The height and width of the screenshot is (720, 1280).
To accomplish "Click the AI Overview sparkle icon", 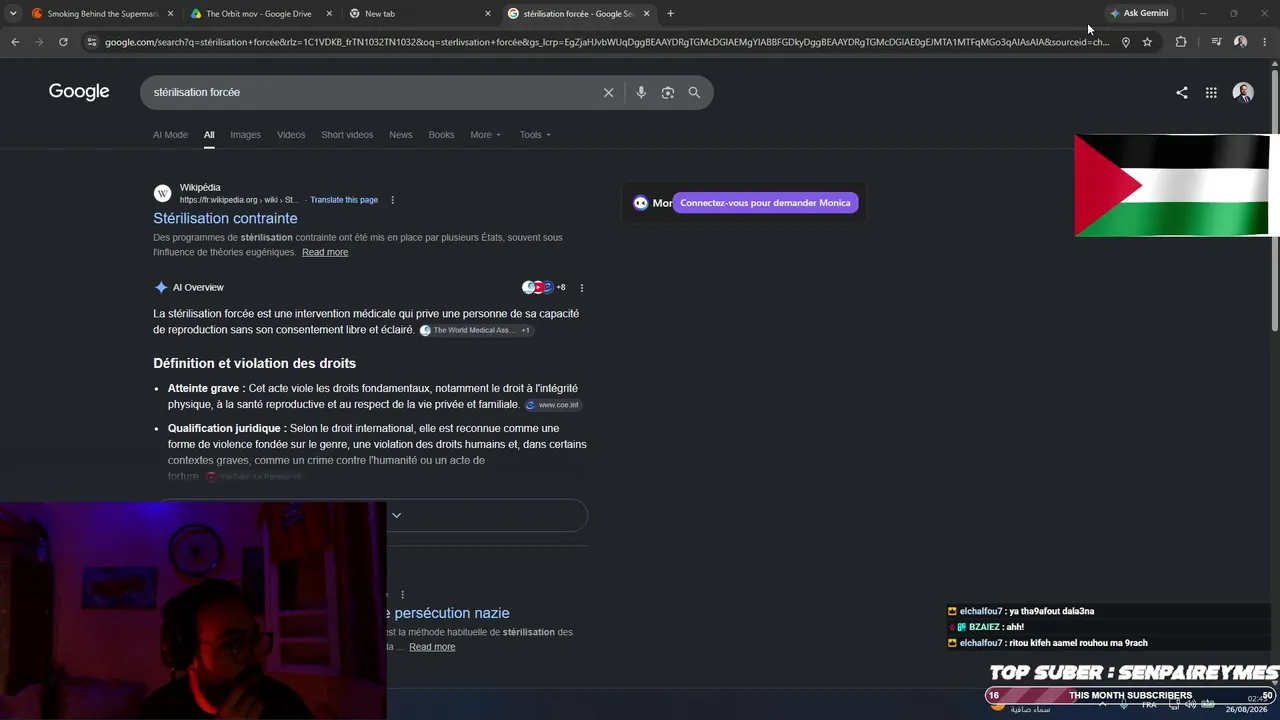I will point(161,288).
